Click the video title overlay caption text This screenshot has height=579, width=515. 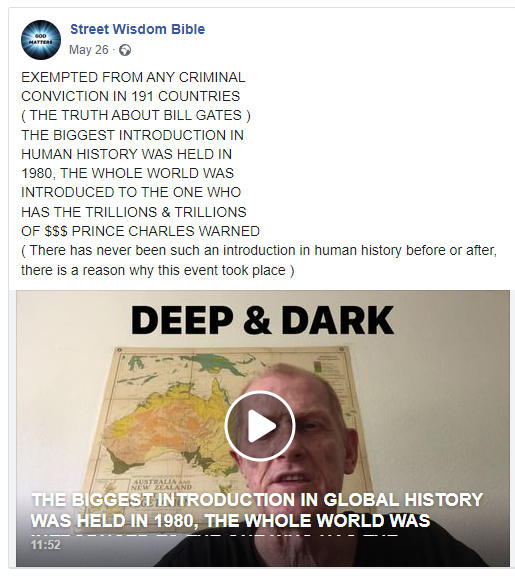click(x=257, y=510)
